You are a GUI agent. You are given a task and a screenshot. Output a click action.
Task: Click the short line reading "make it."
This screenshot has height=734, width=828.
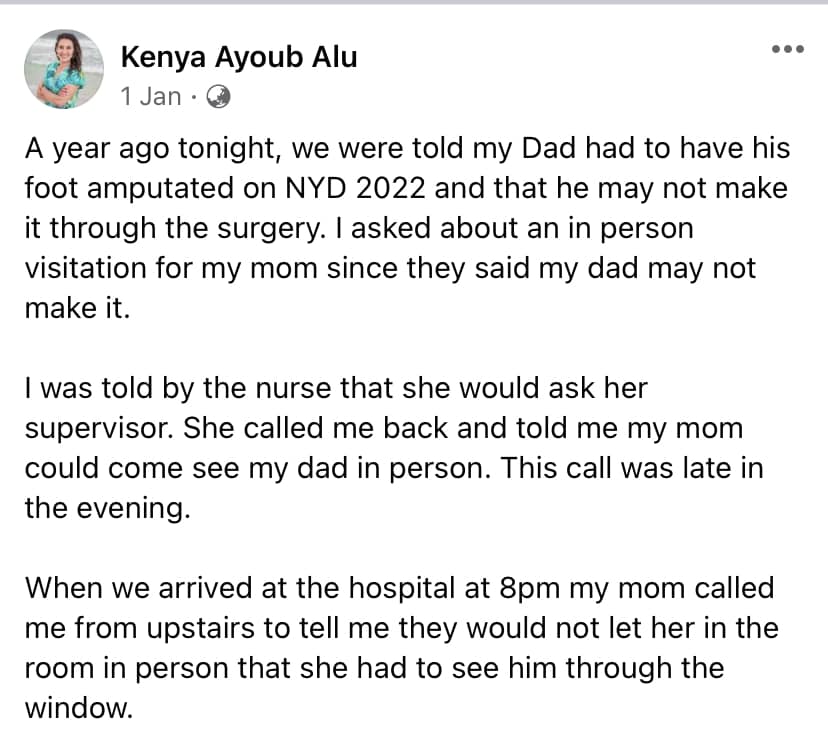77,308
